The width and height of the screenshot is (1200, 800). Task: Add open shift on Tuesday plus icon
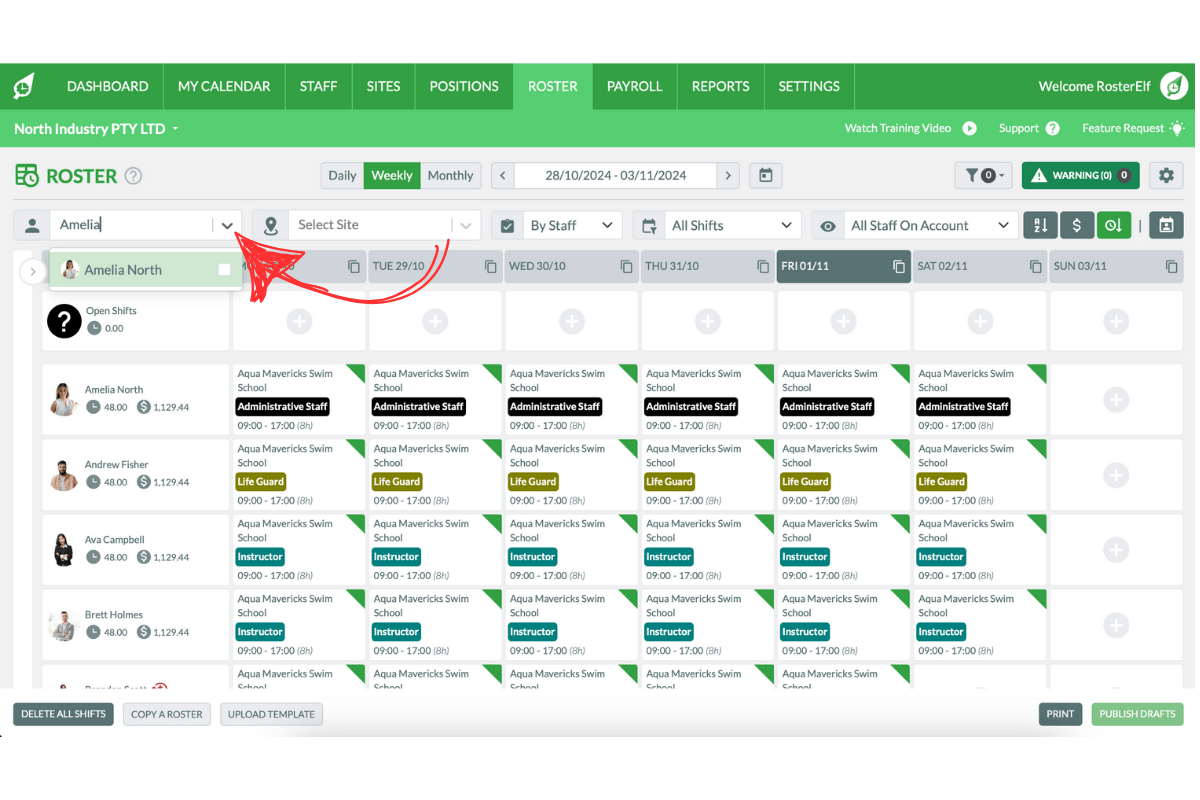(x=435, y=321)
